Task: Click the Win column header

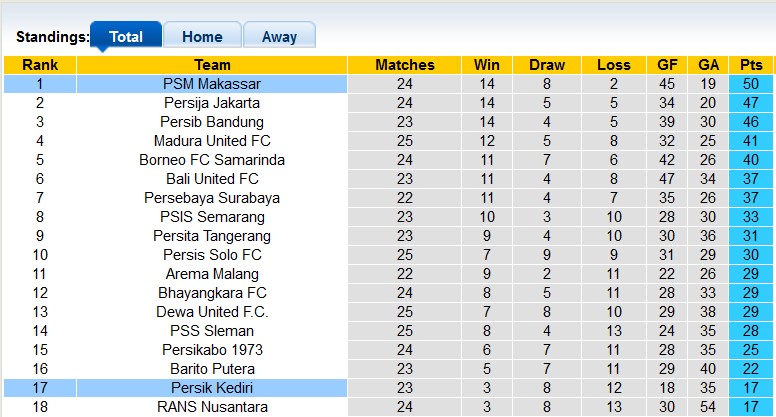Action: (x=487, y=65)
